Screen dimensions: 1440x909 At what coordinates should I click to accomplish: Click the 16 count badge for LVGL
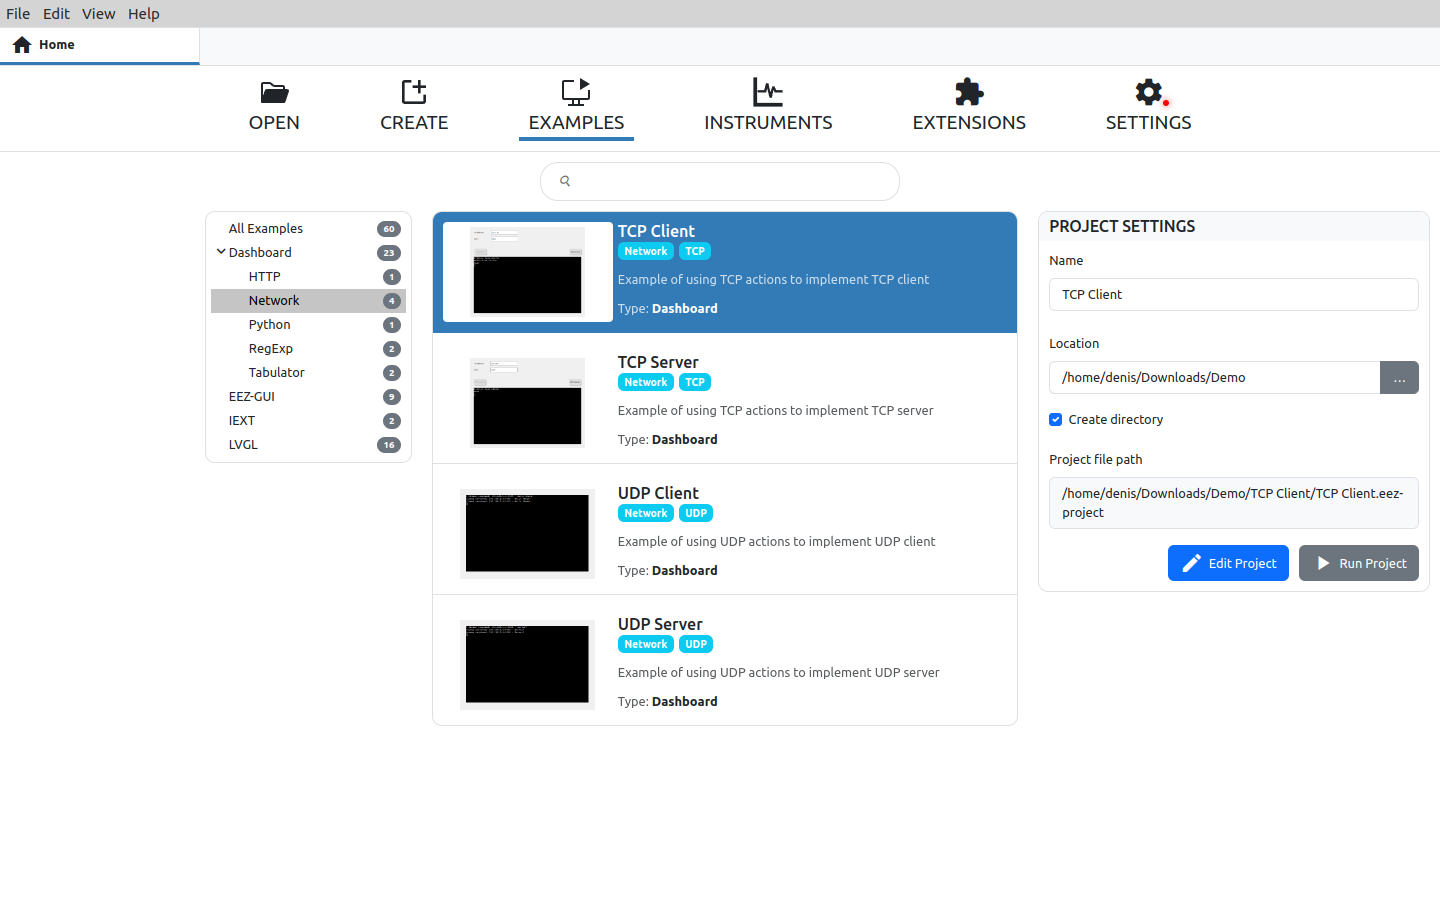(x=389, y=445)
